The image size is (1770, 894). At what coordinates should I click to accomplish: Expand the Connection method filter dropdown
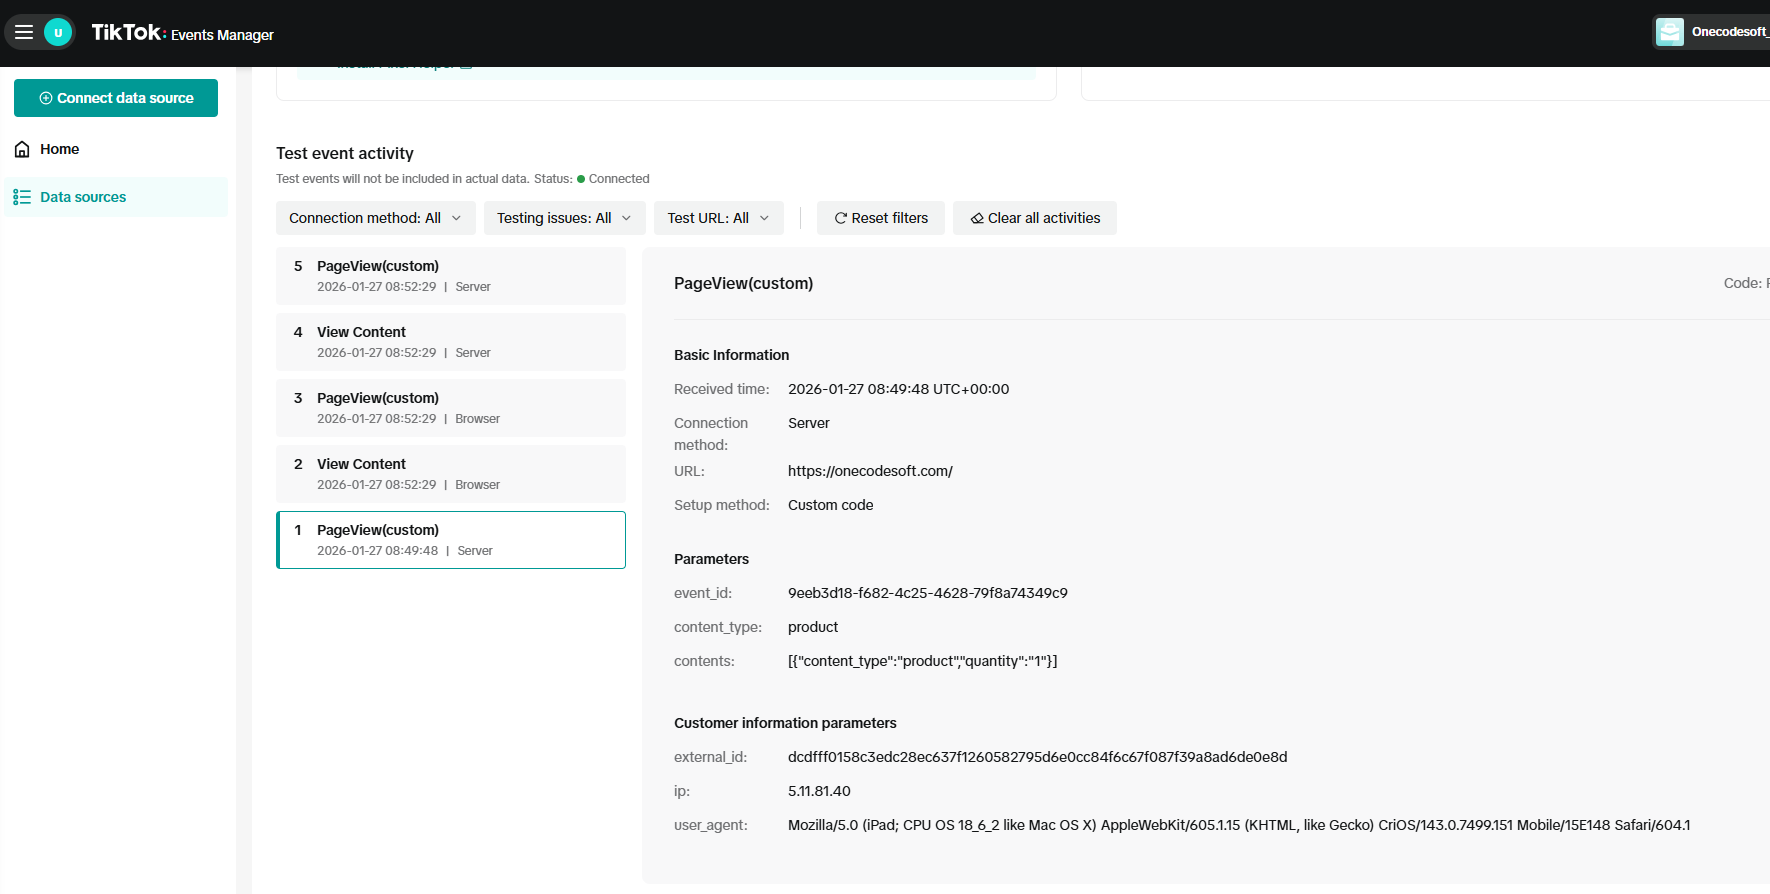376,218
